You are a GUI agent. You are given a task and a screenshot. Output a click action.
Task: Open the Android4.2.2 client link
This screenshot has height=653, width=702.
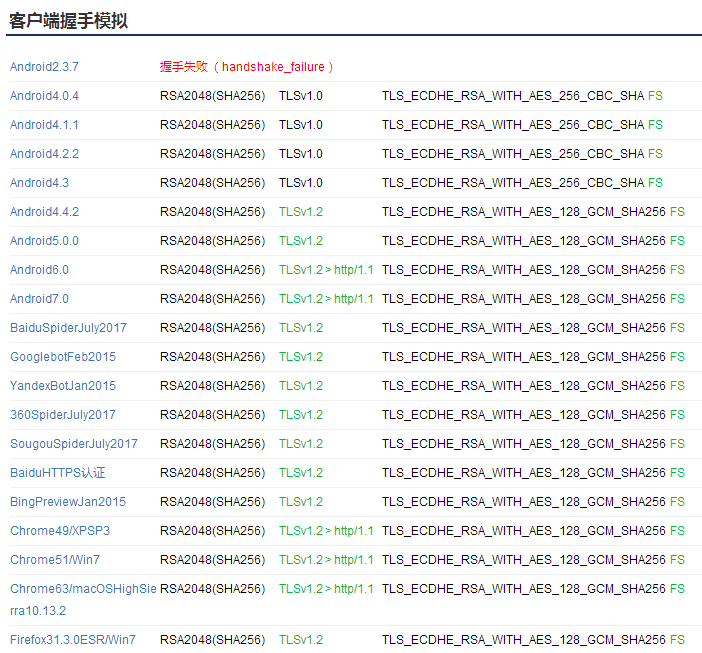(44, 154)
